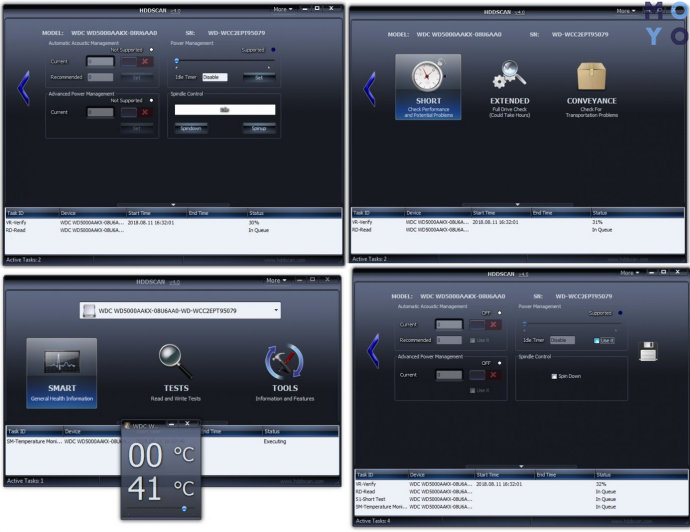Click APM Current value field in floppy-icon window
690x532 pixels.
pos(449,375)
